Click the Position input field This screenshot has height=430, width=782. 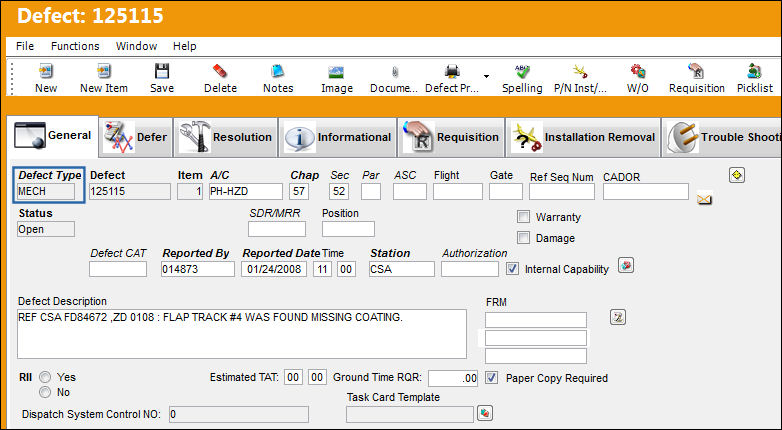click(348, 229)
